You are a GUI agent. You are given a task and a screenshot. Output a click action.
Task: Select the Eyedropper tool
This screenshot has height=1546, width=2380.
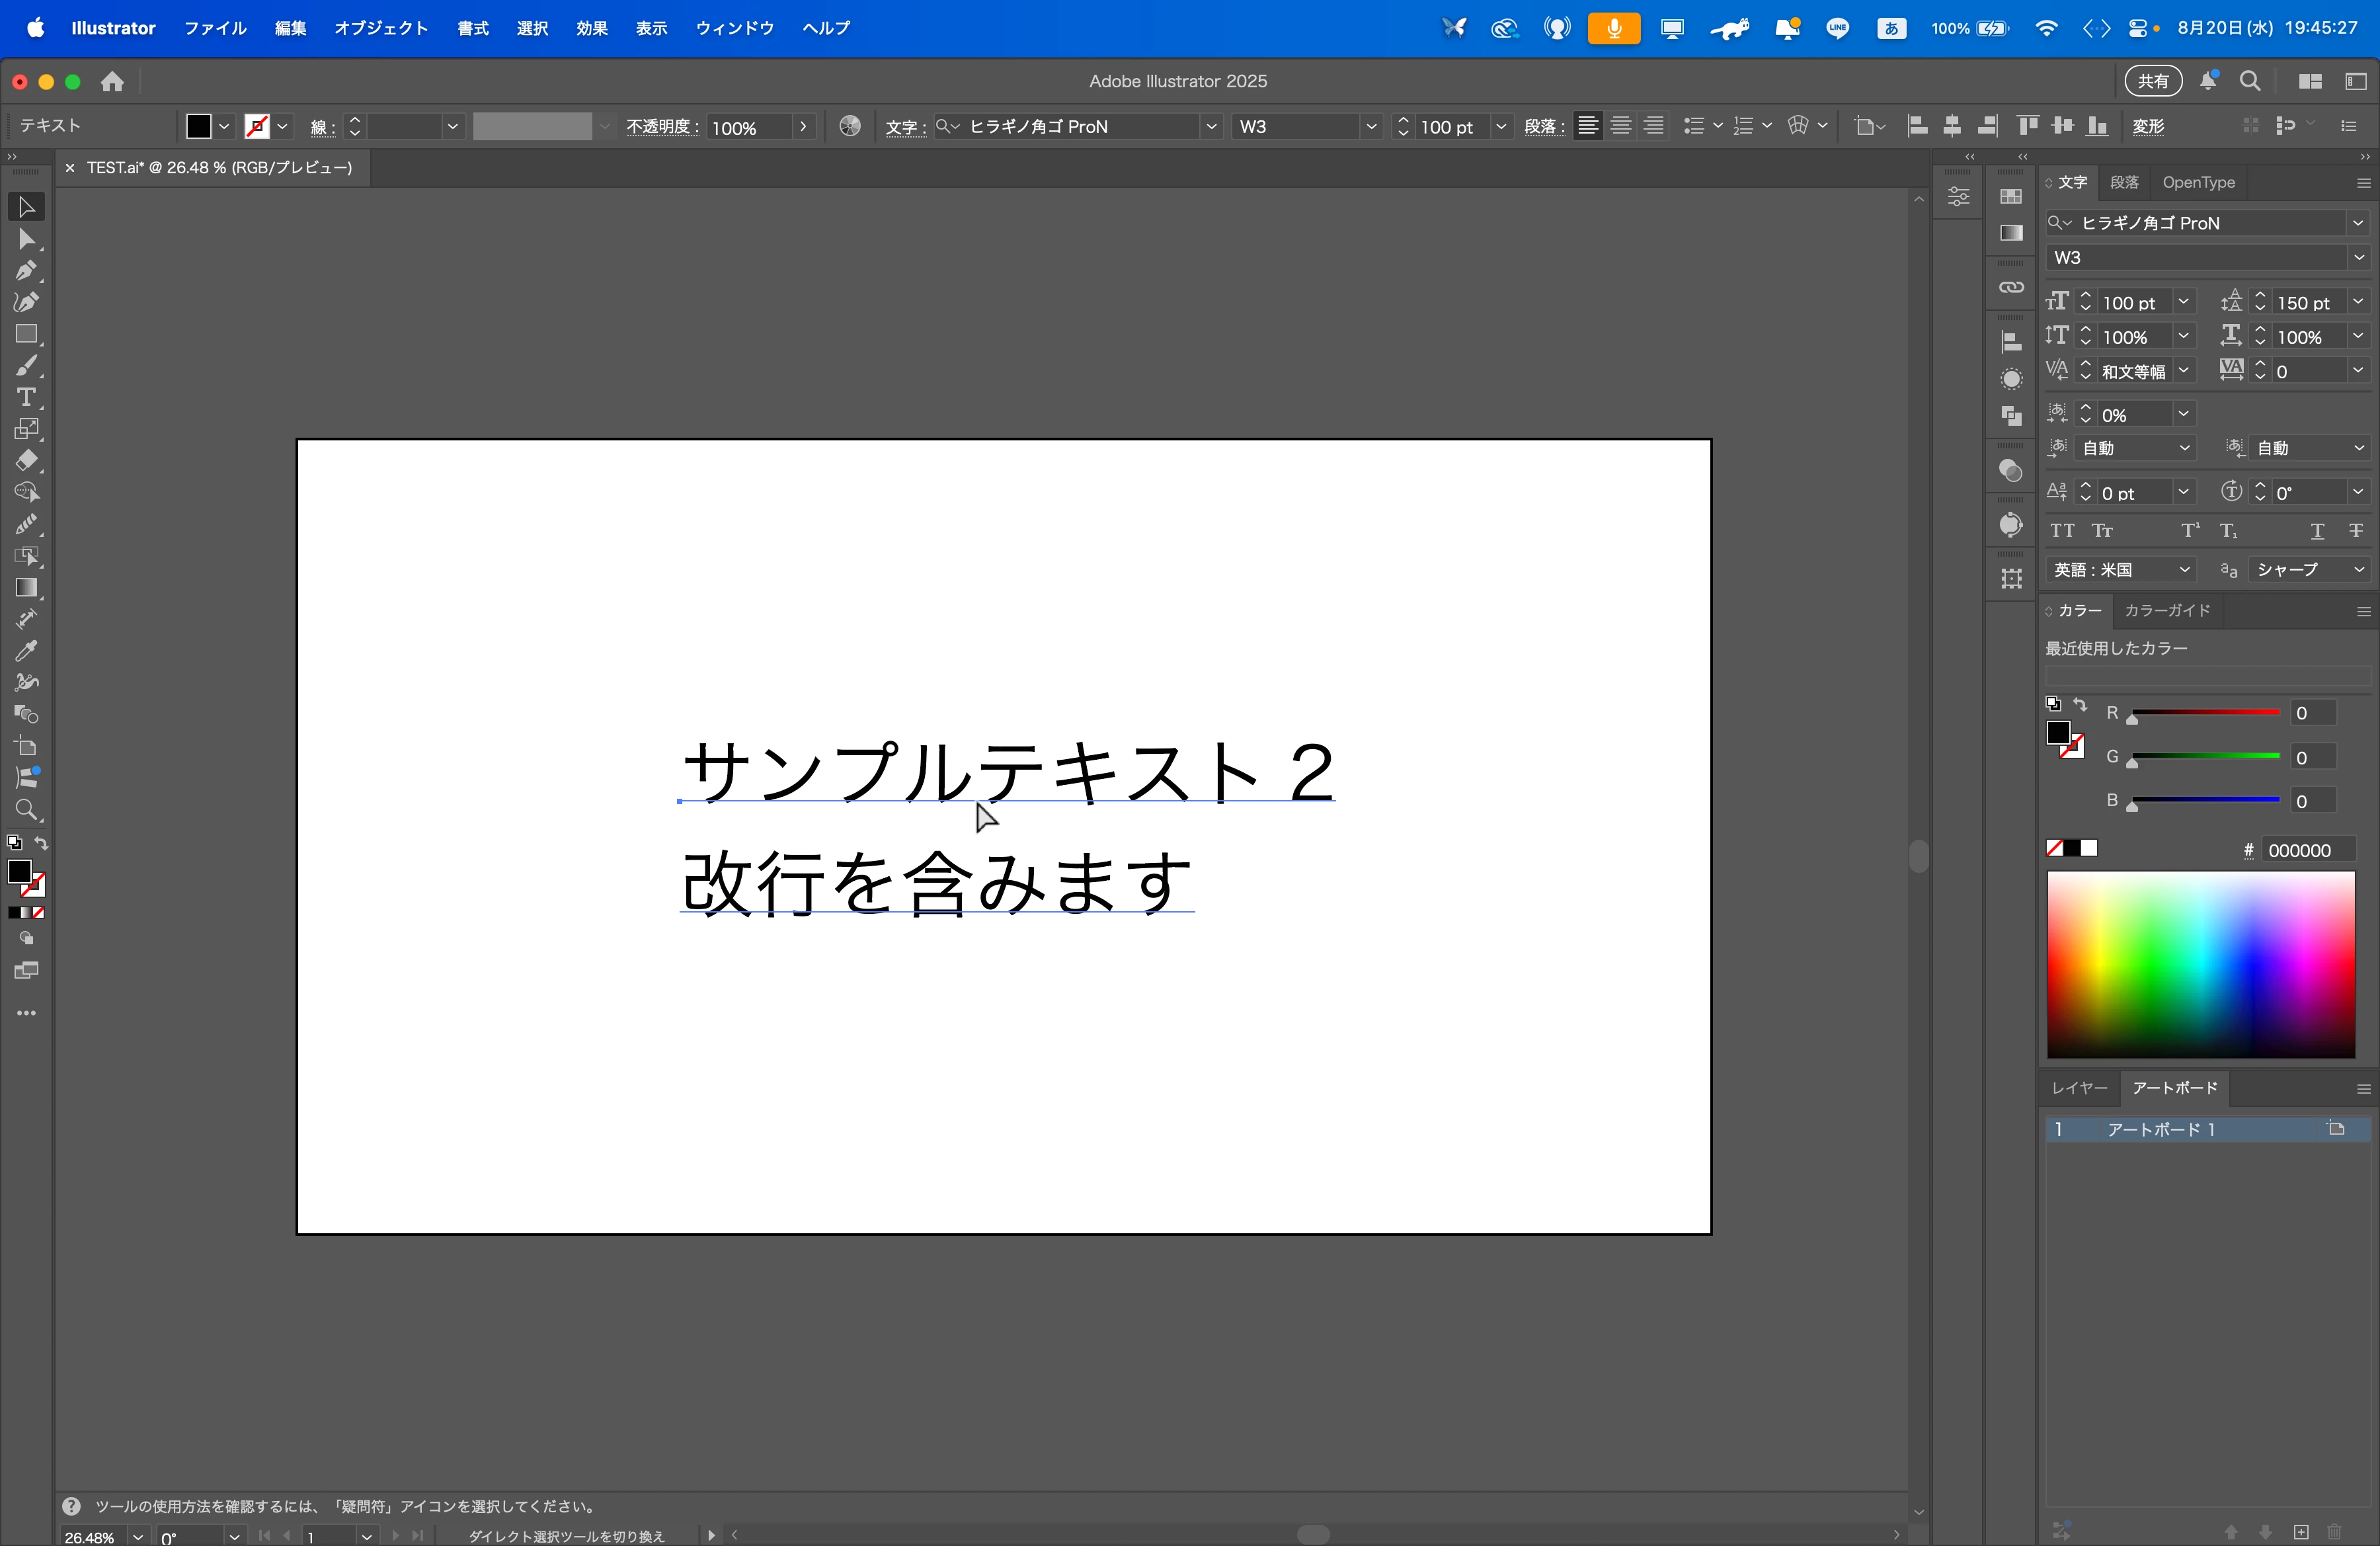click(26, 652)
